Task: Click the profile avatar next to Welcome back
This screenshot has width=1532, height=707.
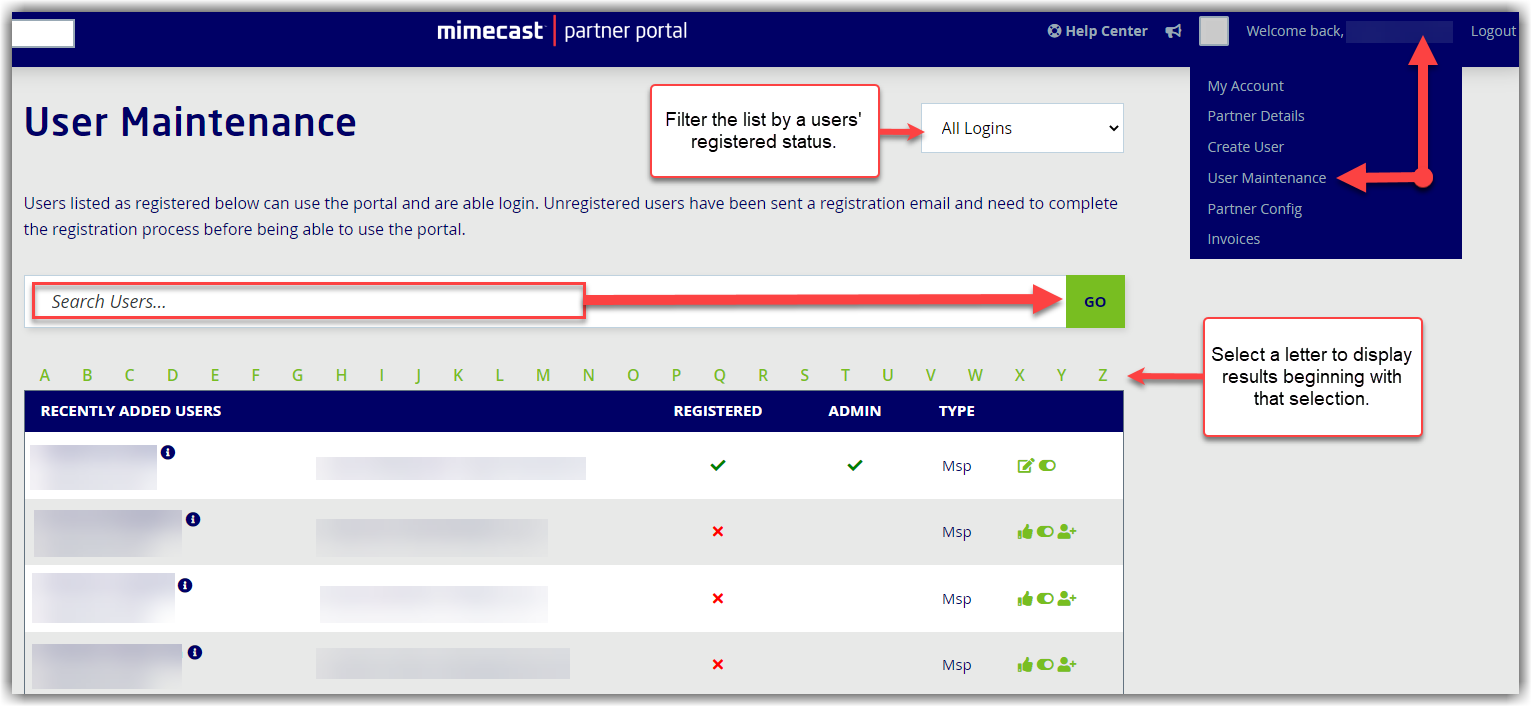Action: [x=1214, y=32]
